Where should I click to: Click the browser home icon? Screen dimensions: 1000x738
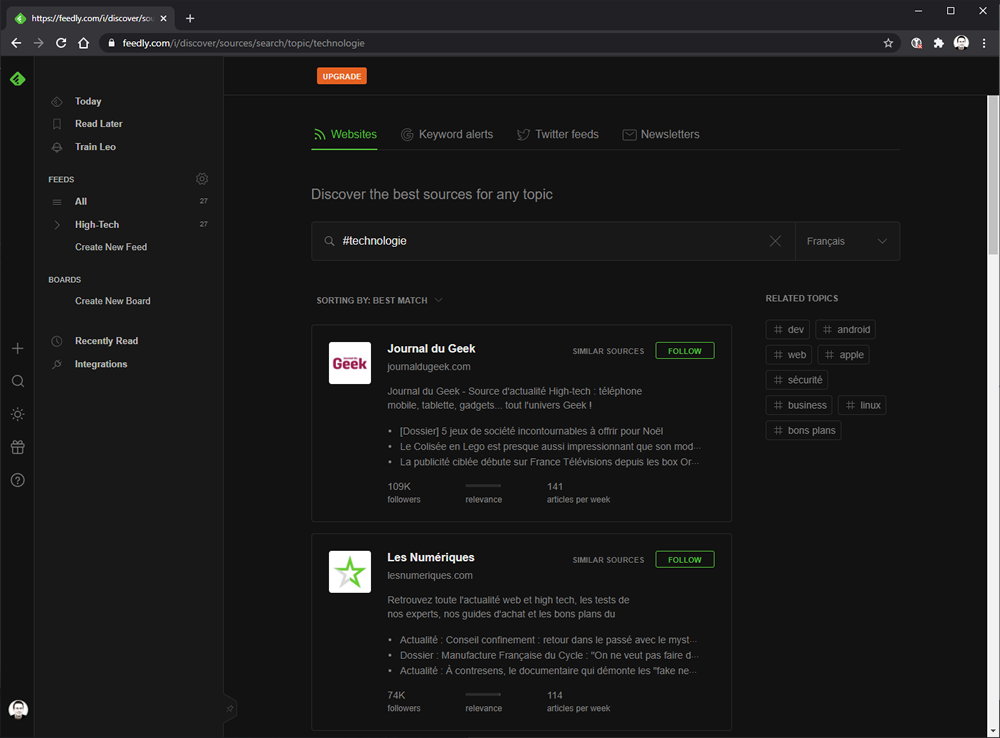click(84, 43)
